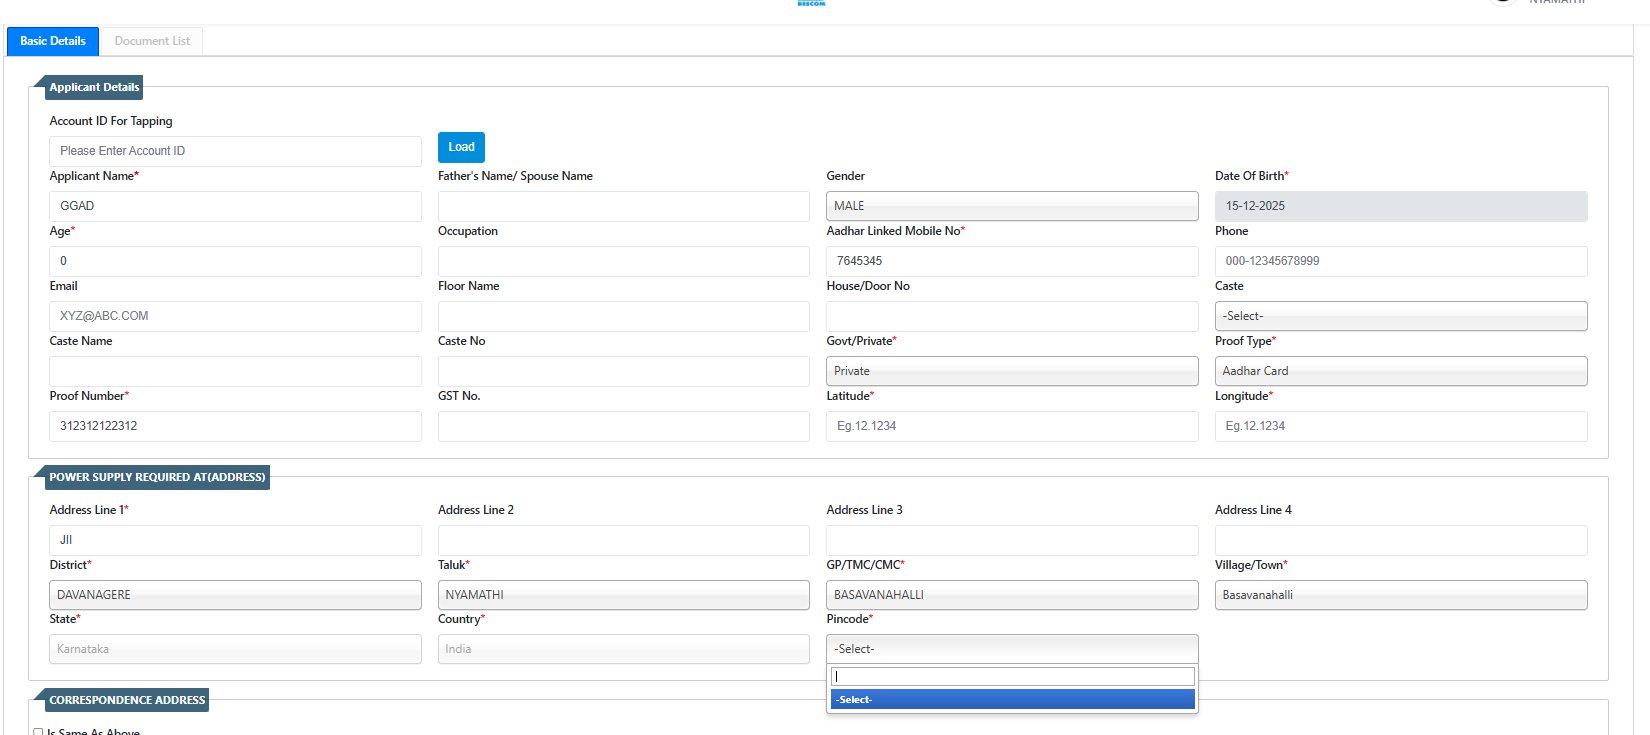1650x735 pixels.
Task: Click the BESCOM logo at the top
Action: pos(811,3)
